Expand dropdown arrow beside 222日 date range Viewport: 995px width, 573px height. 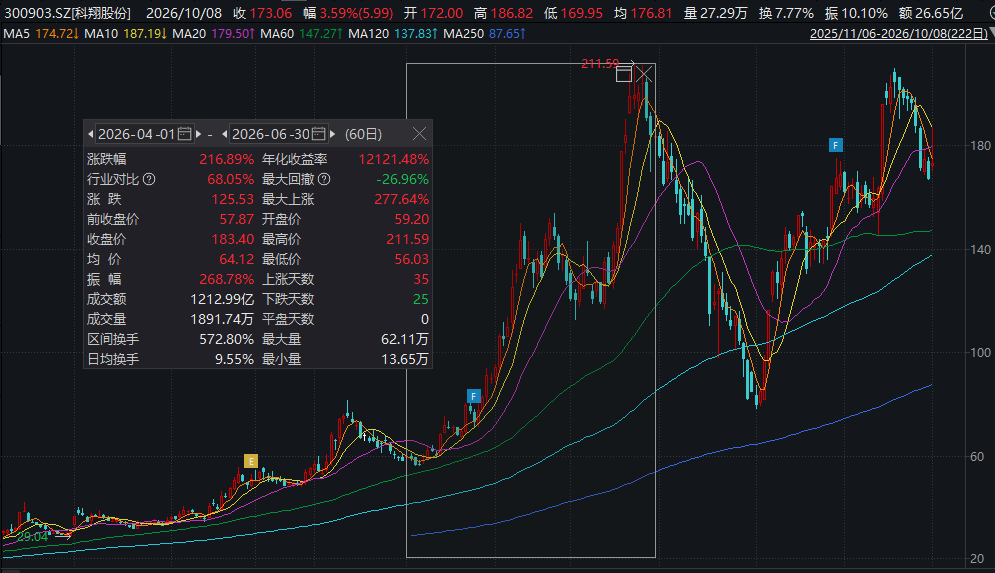992,32
